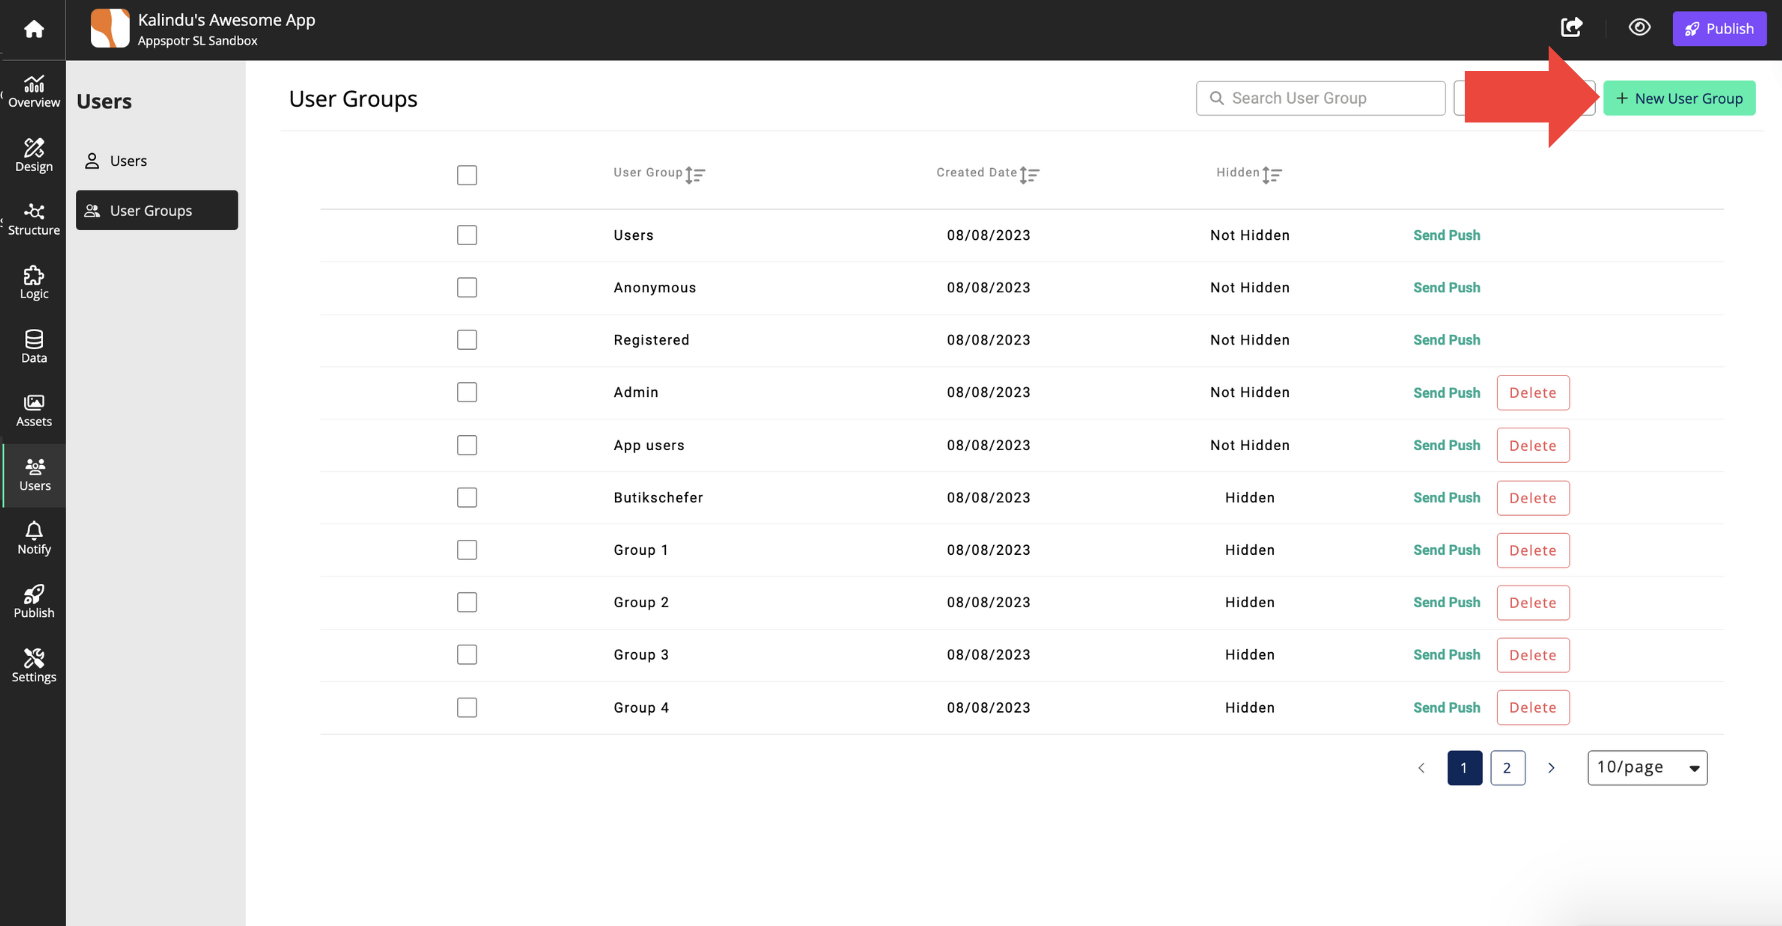Check the Group 3 row checkbox
The image size is (1782, 926).
coord(467,655)
